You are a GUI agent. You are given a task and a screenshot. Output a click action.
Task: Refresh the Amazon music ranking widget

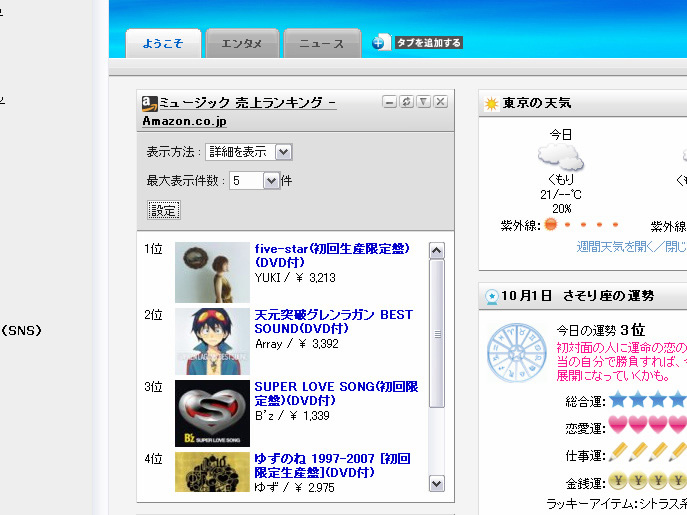(x=407, y=102)
